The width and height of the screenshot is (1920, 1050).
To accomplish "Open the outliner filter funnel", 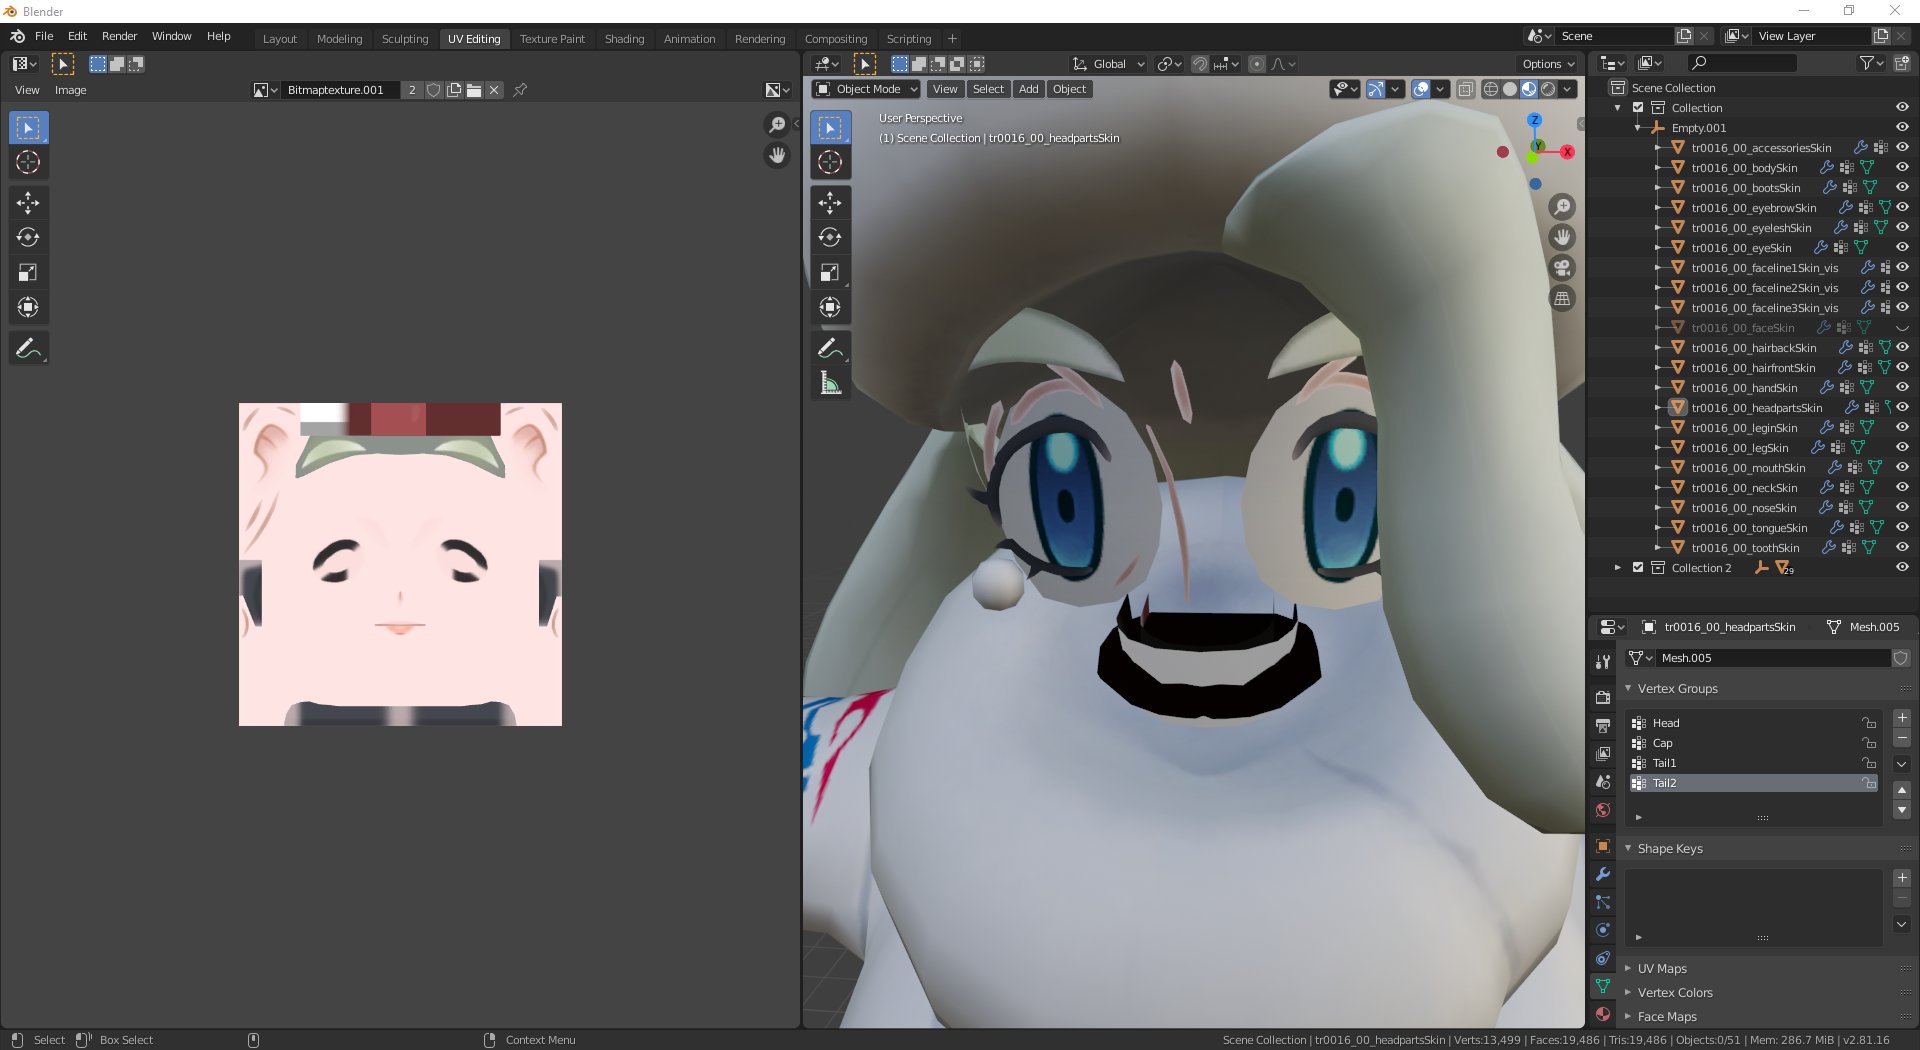I will [1870, 63].
